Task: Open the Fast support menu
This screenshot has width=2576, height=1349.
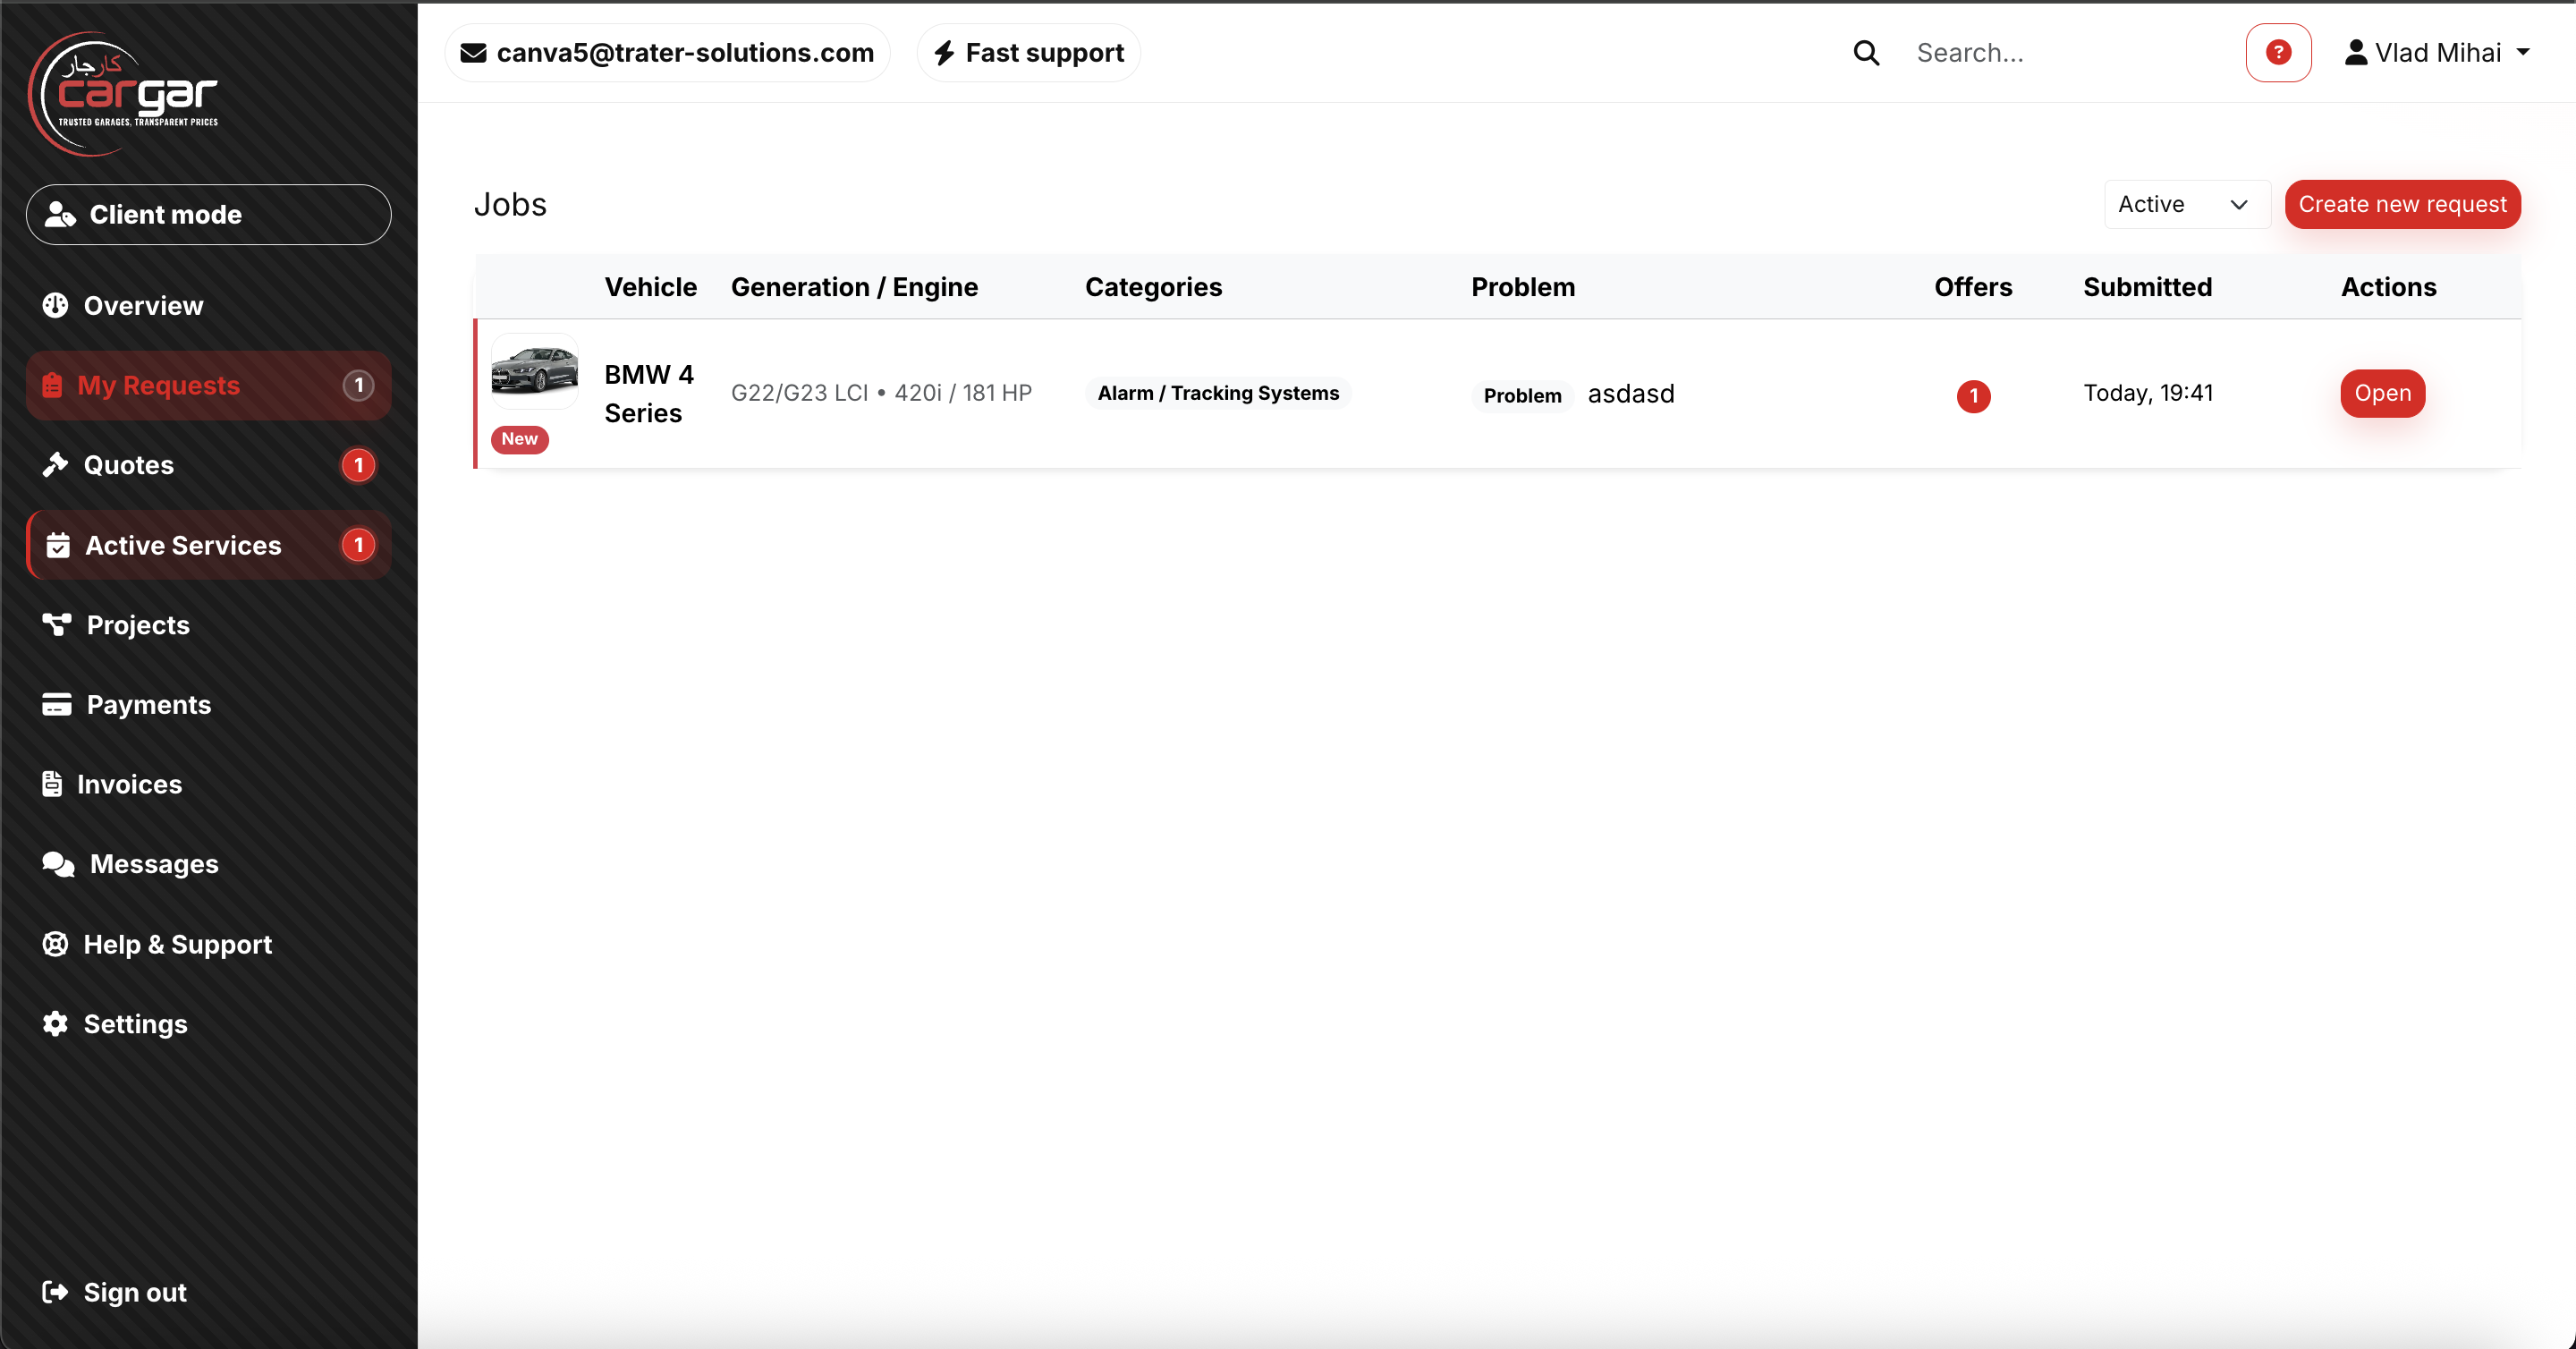Action: 1027,52
